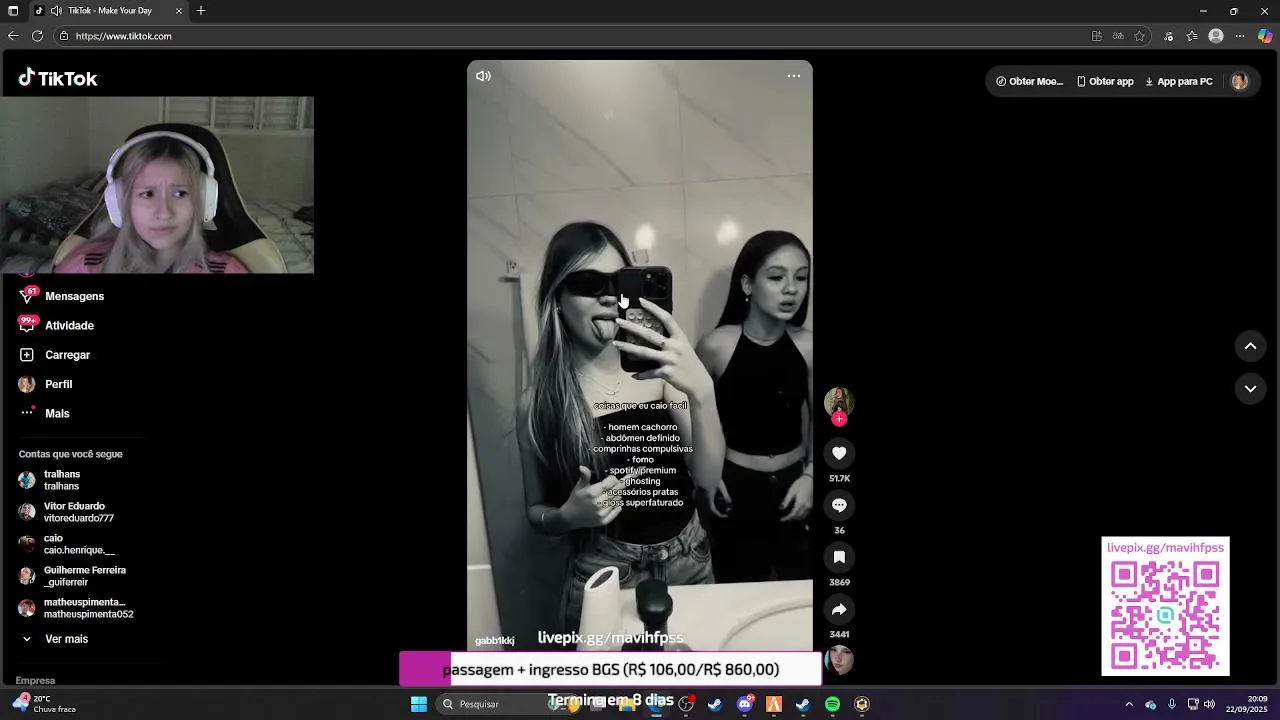Viewport: 1280px width, 720px height.
Task: Open the browser settings and more menu
Action: click(x=1240, y=36)
